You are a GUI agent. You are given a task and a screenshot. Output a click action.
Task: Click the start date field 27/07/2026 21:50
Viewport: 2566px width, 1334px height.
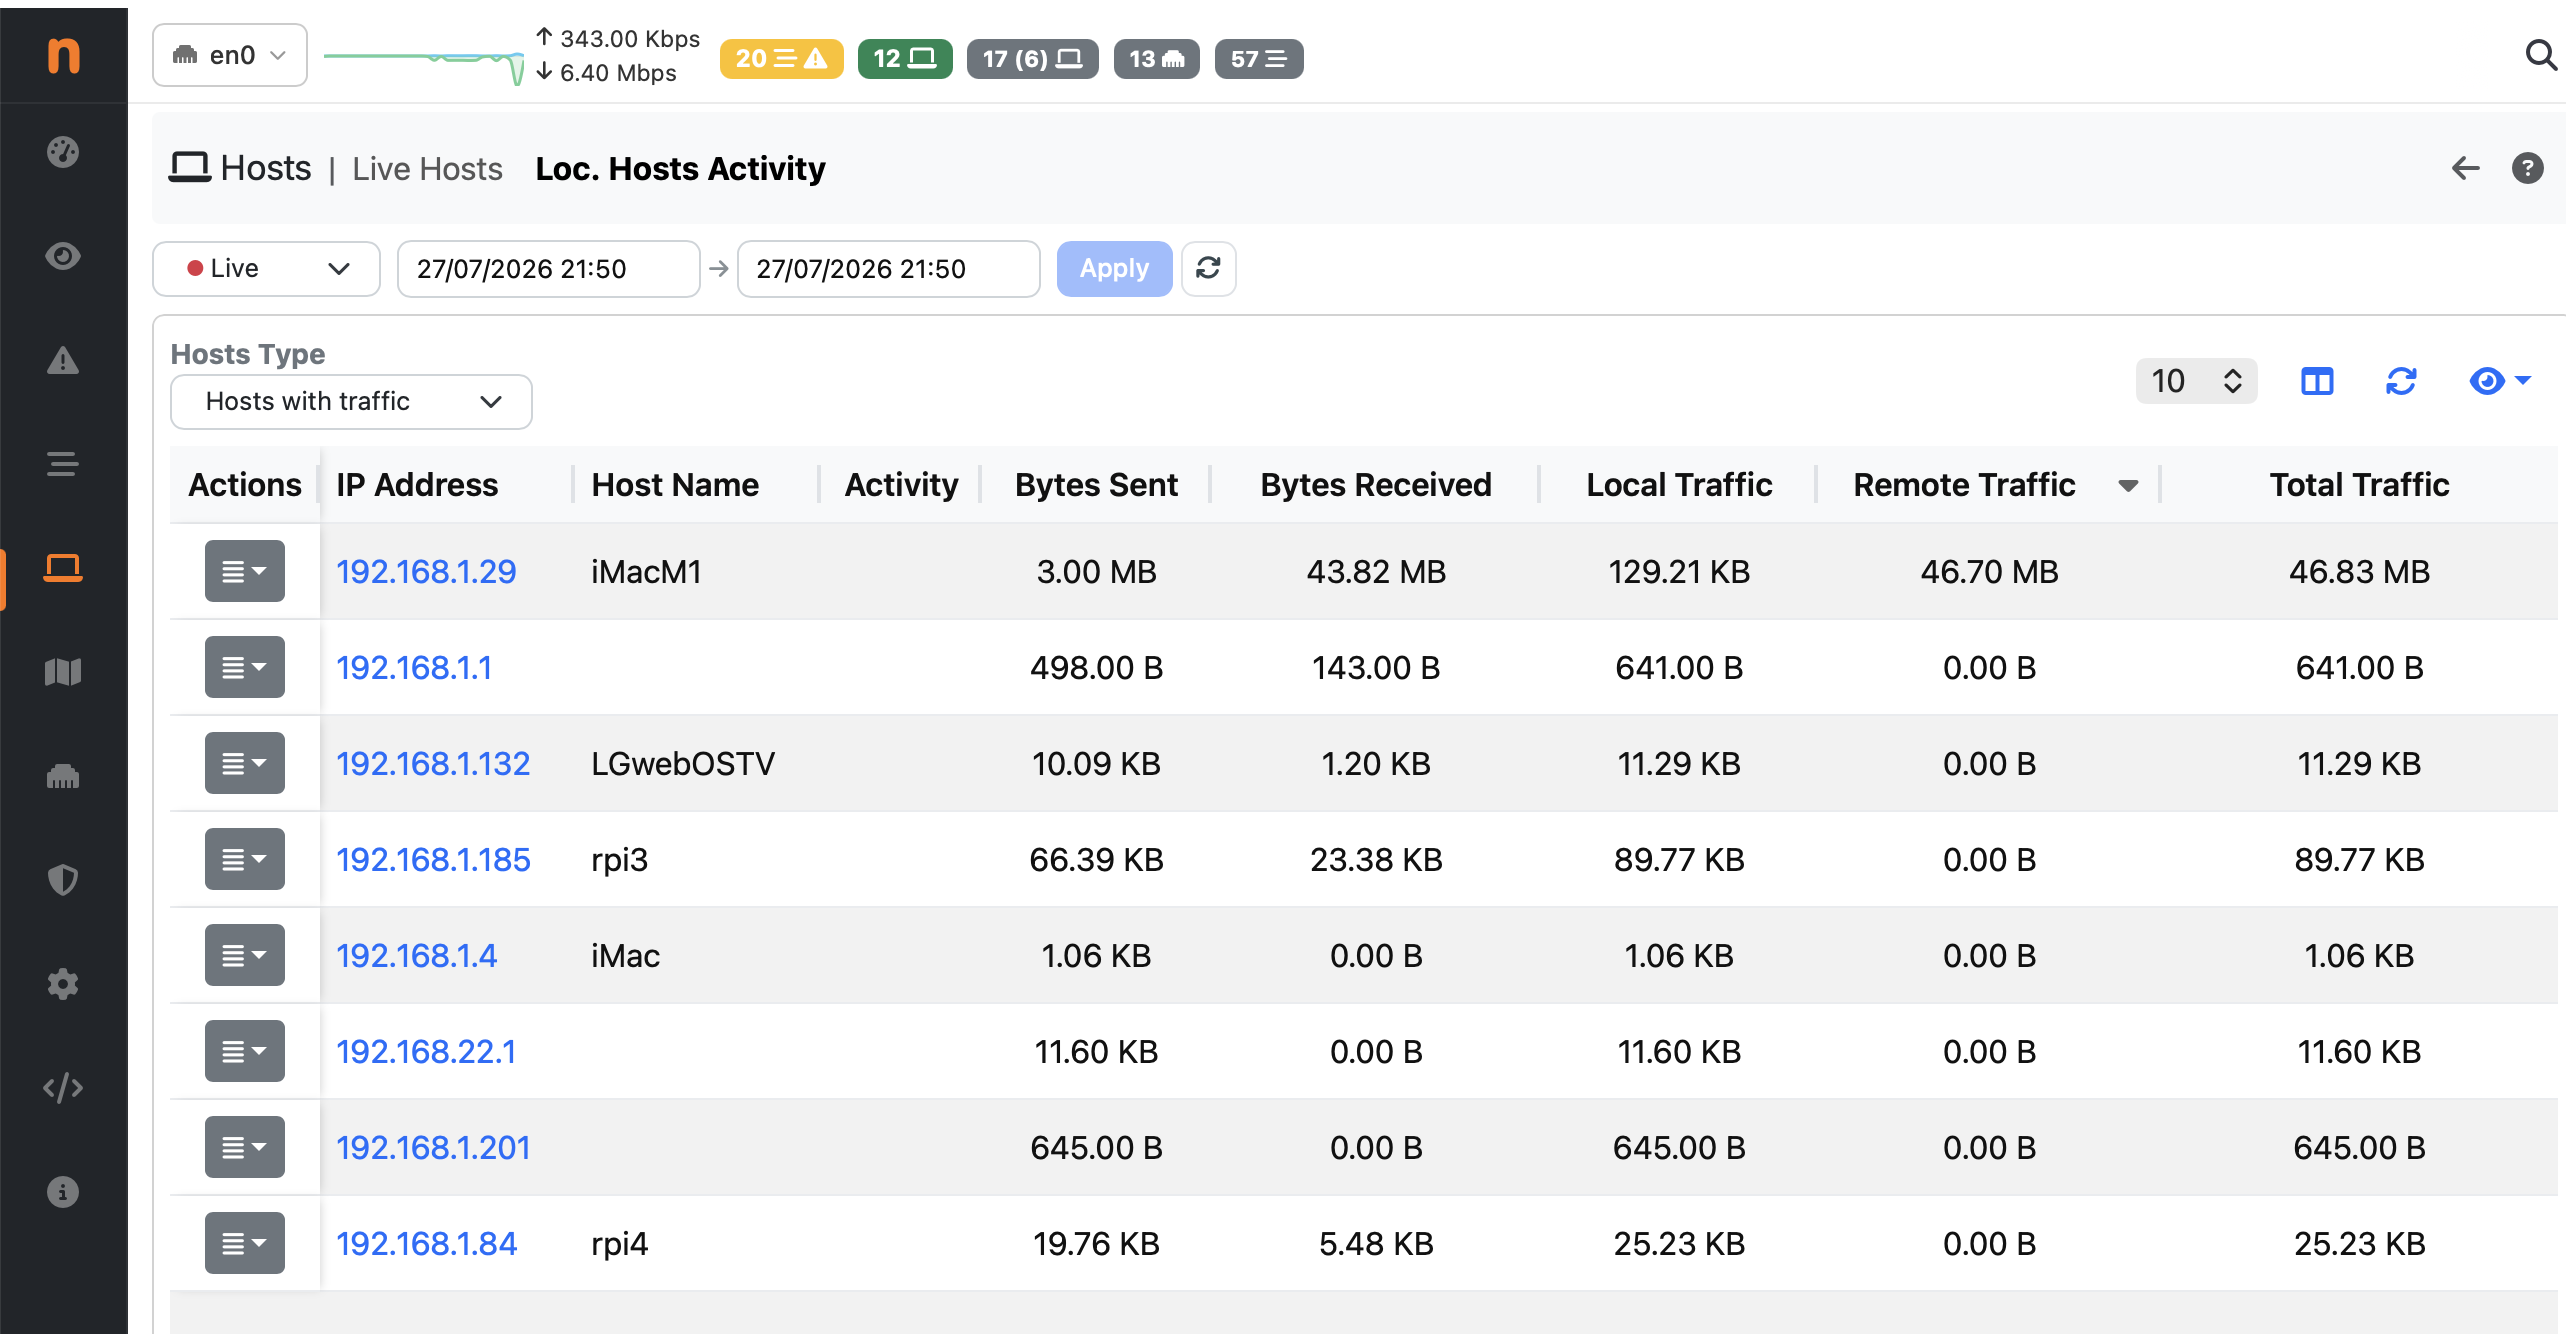click(x=548, y=268)
